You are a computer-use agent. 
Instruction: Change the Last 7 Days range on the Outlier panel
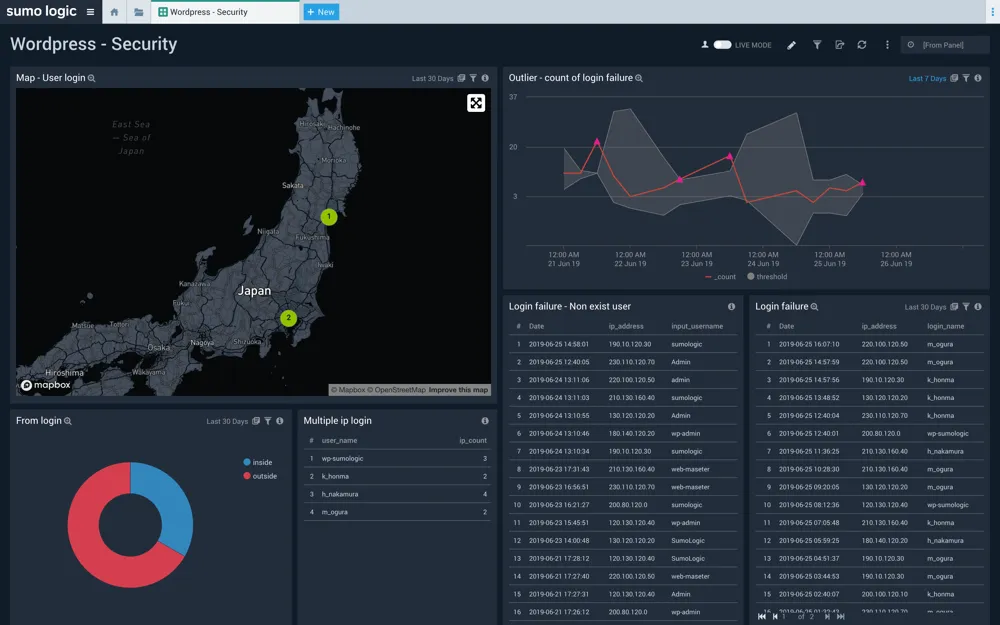(x=927, y=78)
